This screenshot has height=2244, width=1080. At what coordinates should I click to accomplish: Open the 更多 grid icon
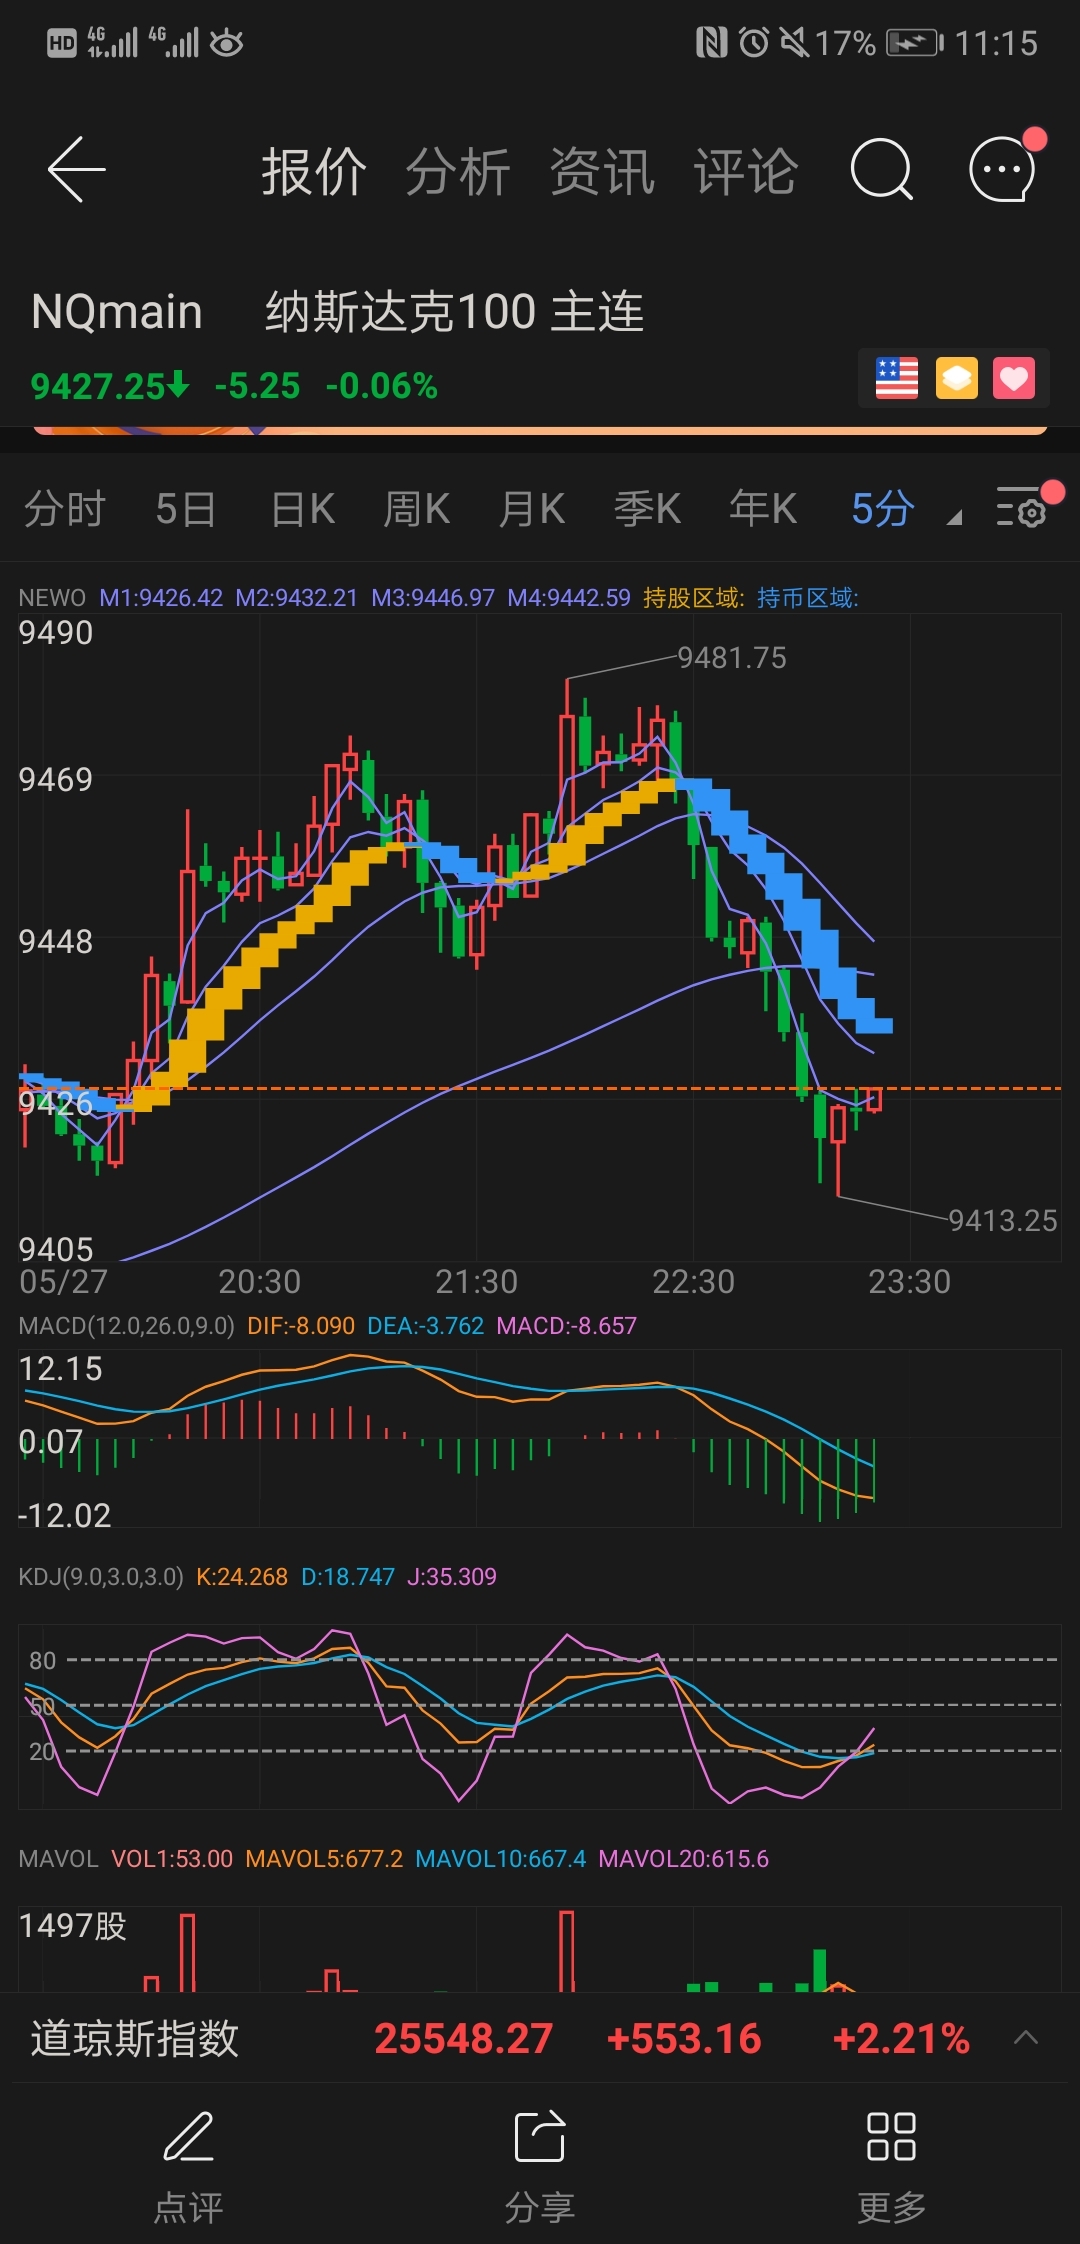tap(891, 2138)
